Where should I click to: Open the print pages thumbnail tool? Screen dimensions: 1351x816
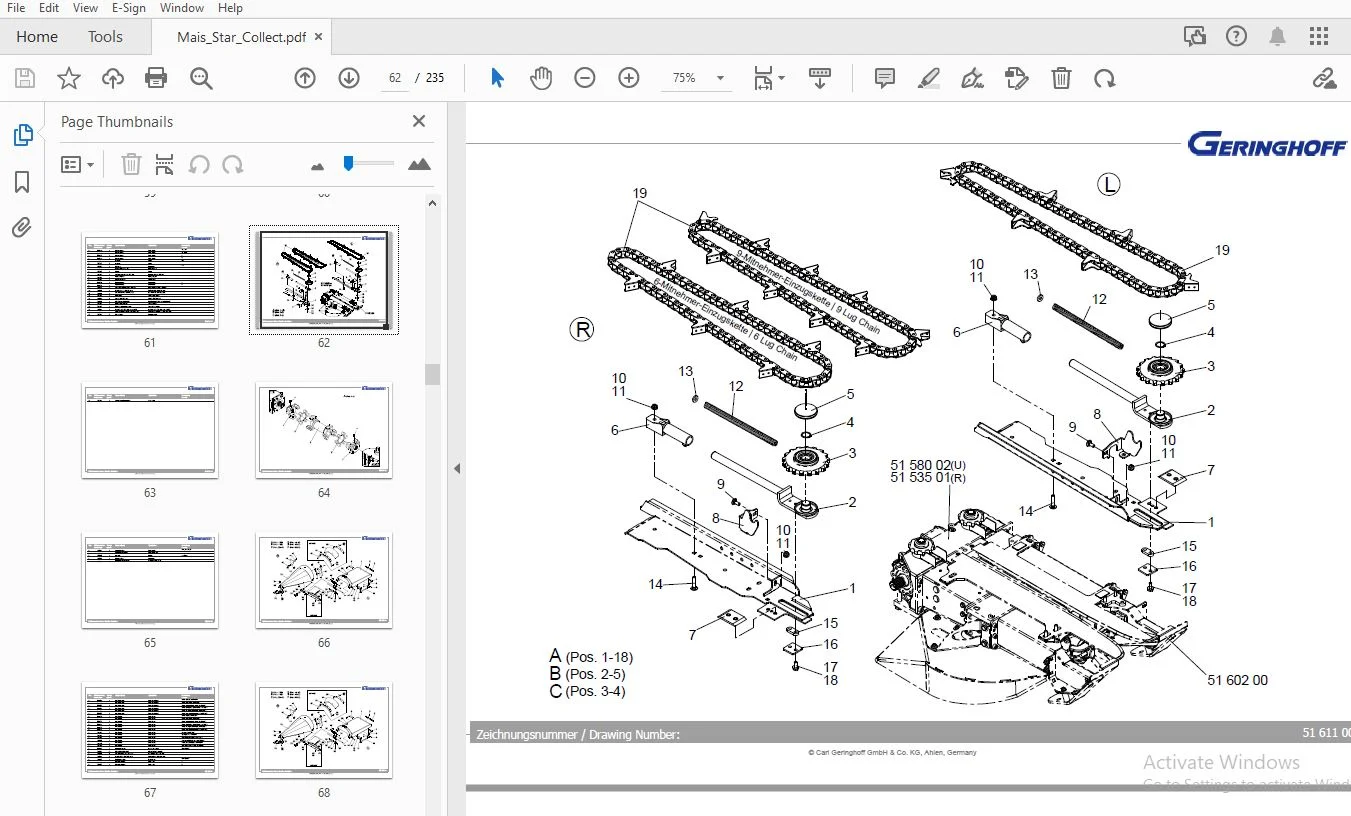coord(165,164)
